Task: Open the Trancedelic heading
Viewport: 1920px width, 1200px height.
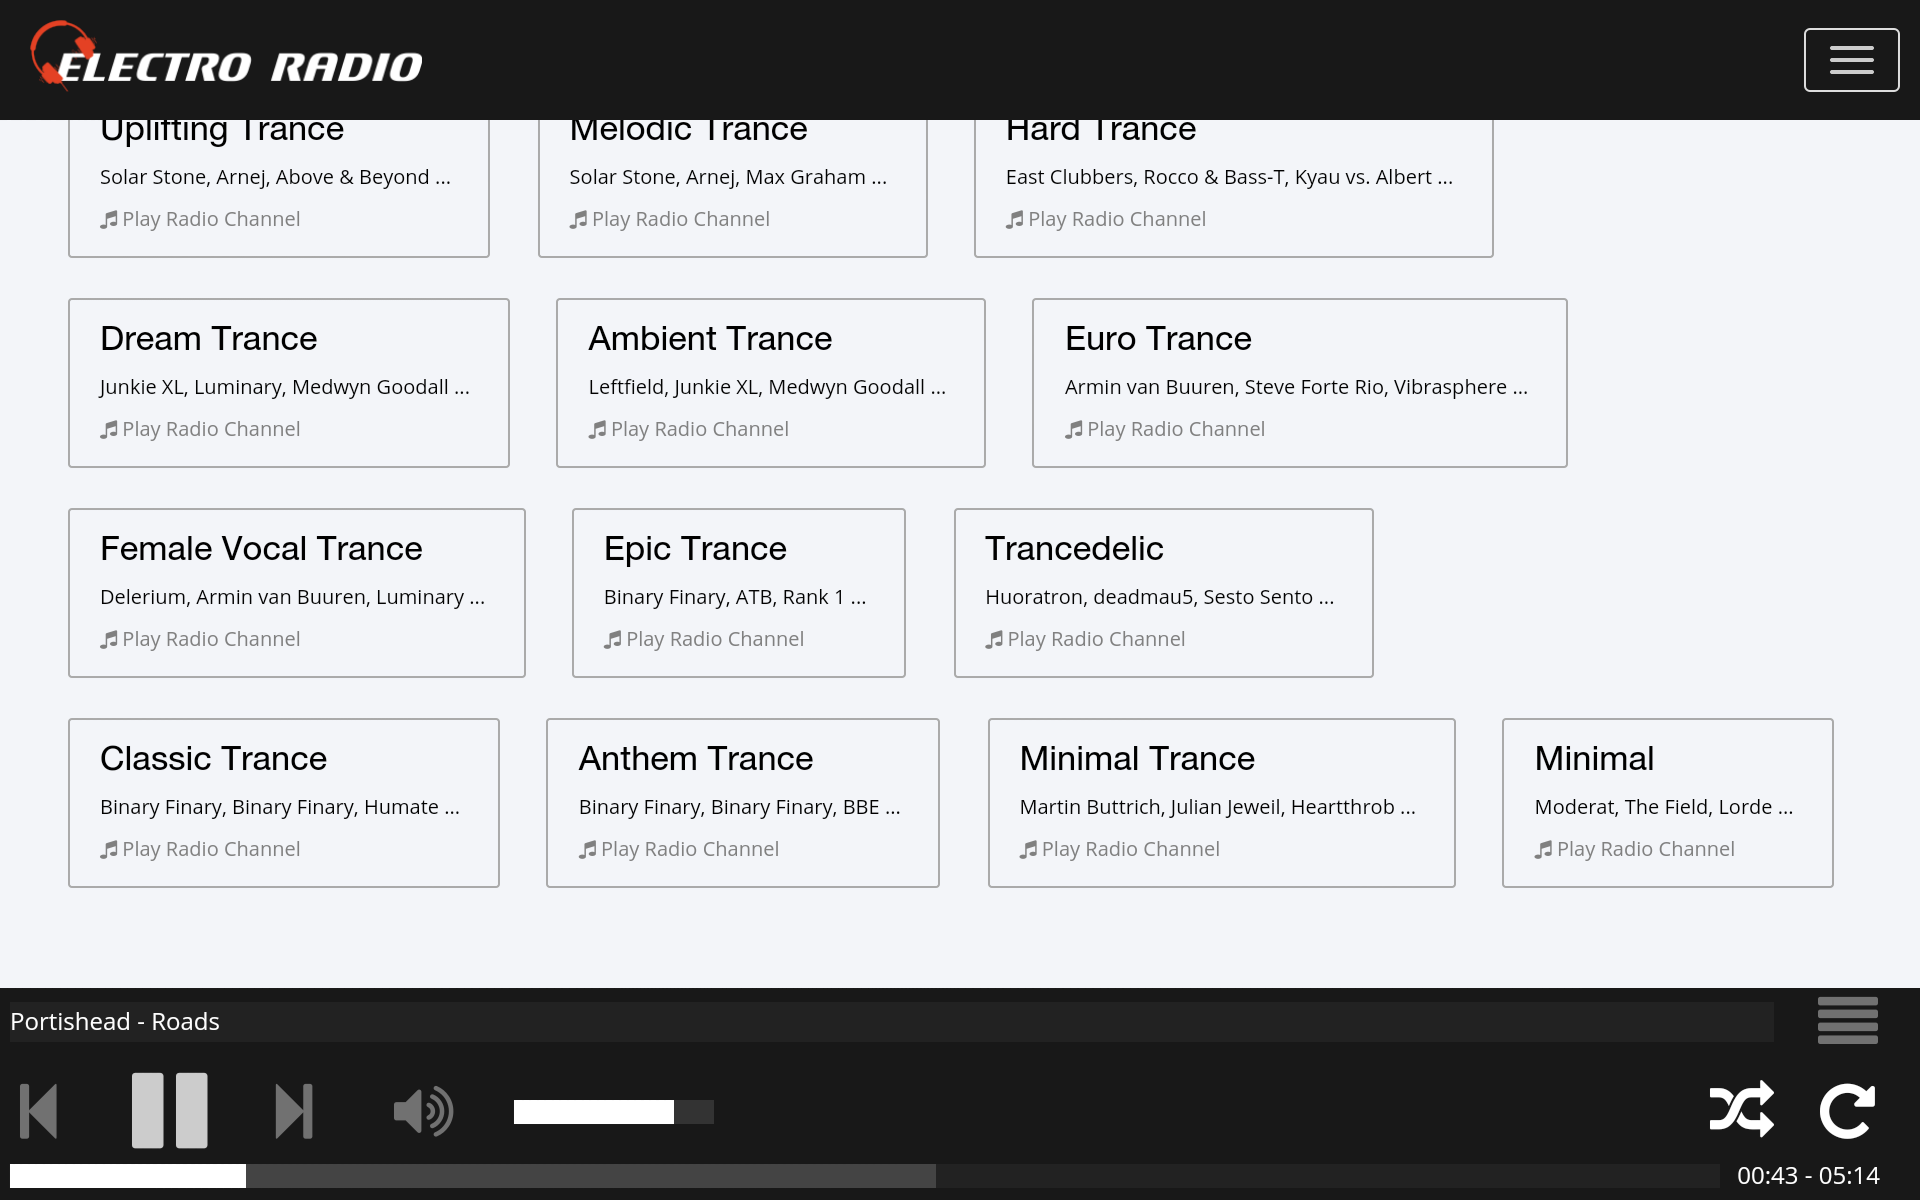Action: coord(1074,549)
